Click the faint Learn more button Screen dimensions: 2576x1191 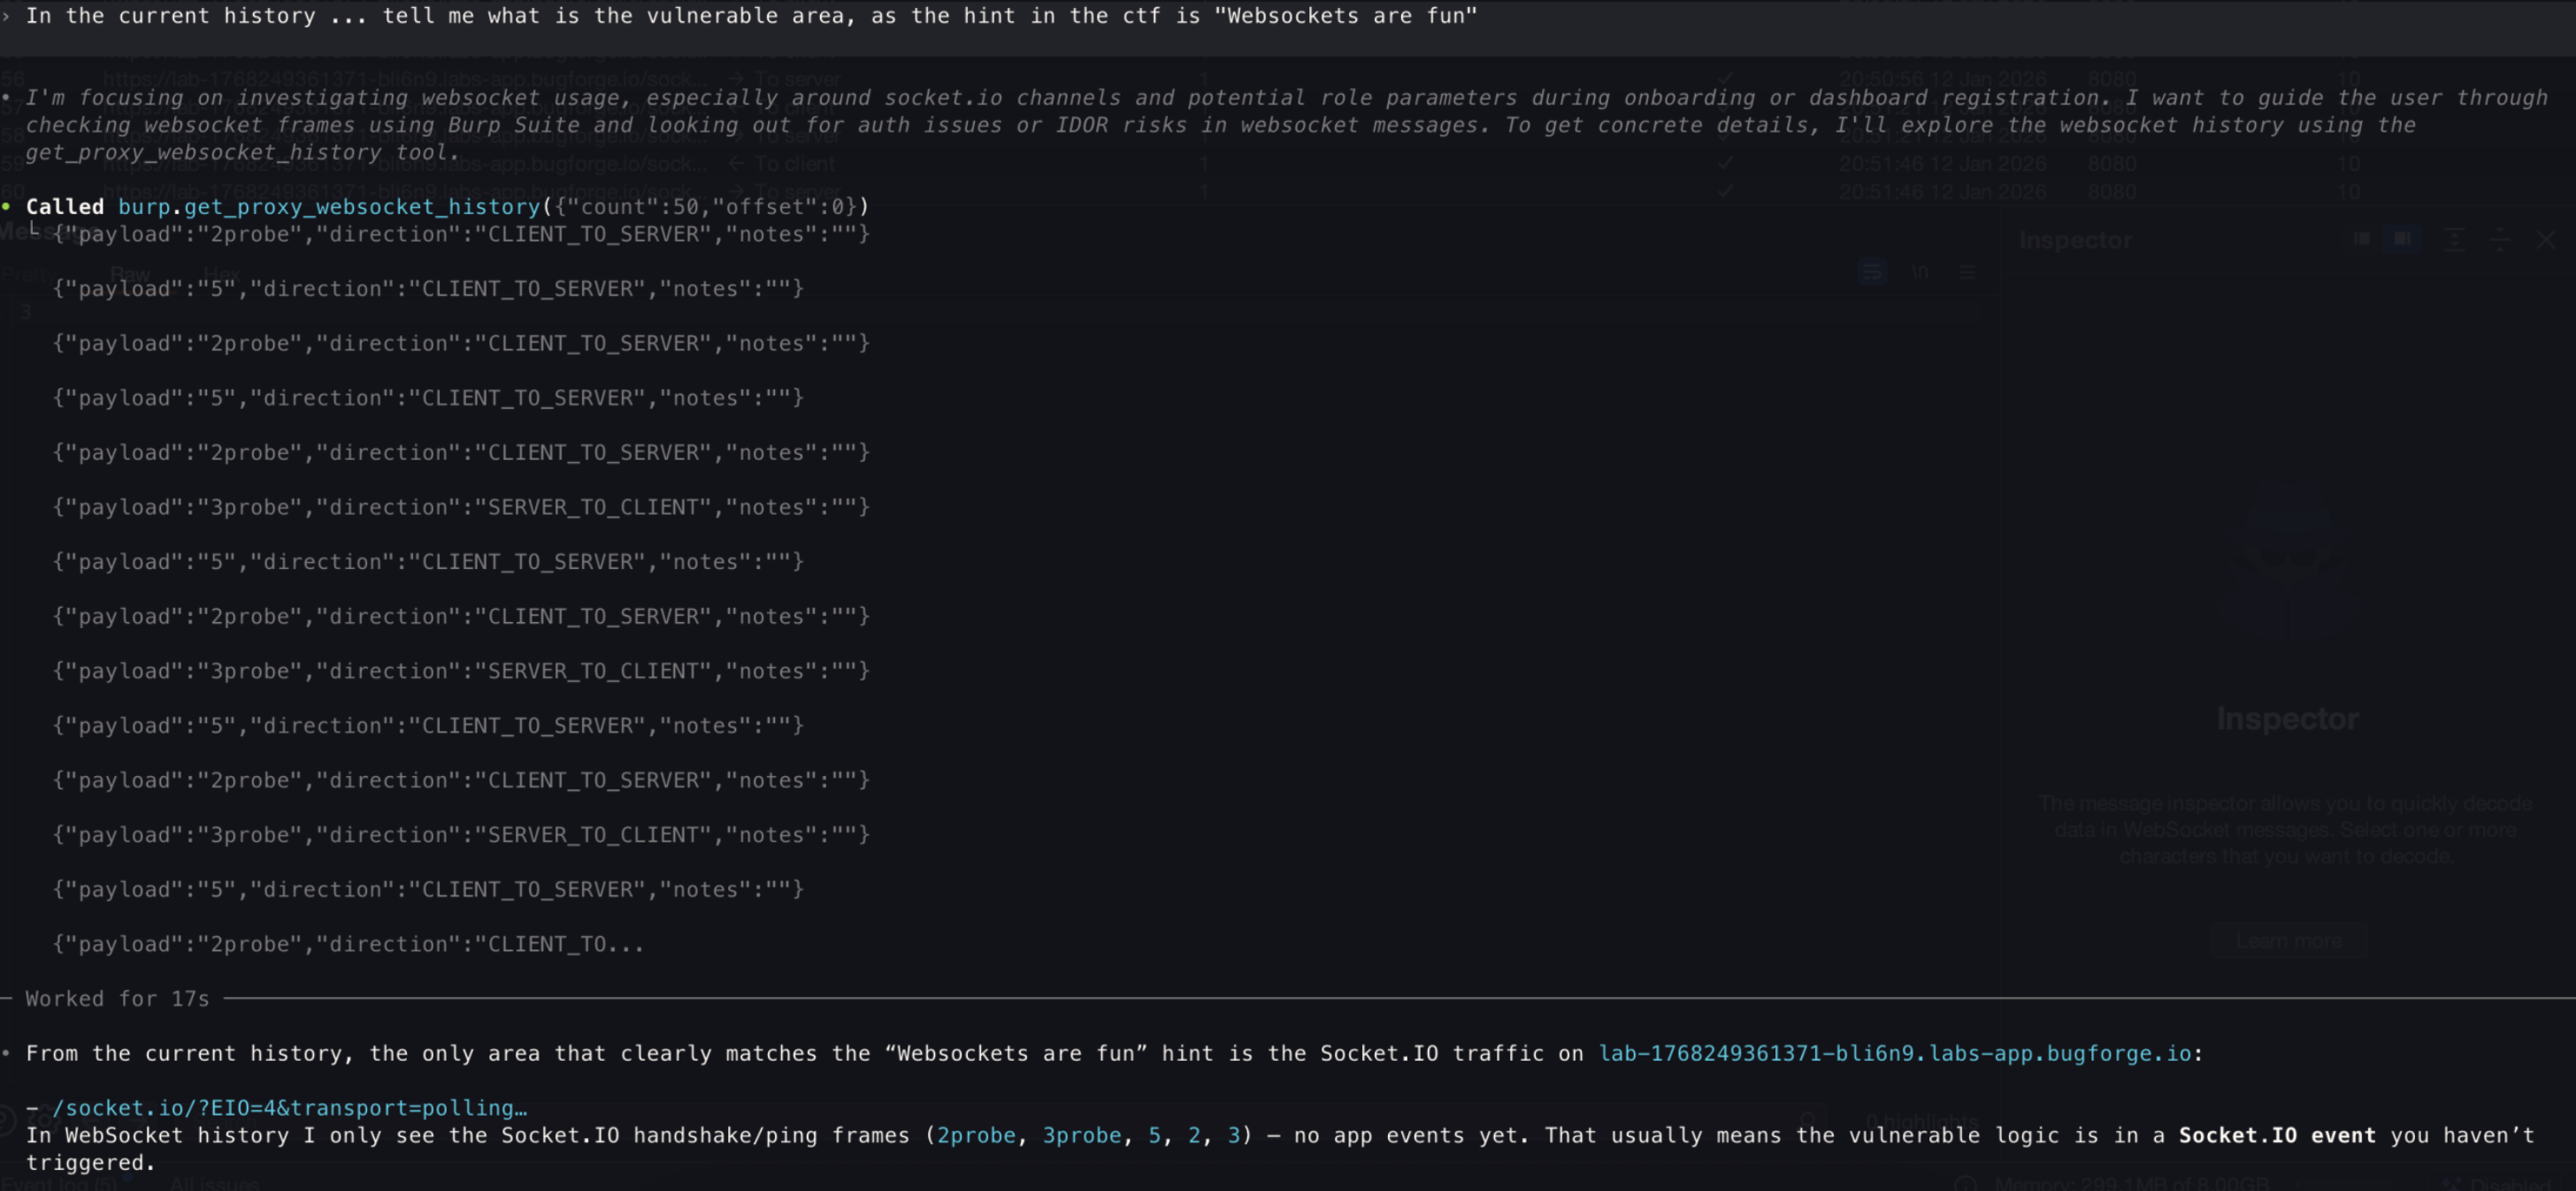[x=2288, y=941]
